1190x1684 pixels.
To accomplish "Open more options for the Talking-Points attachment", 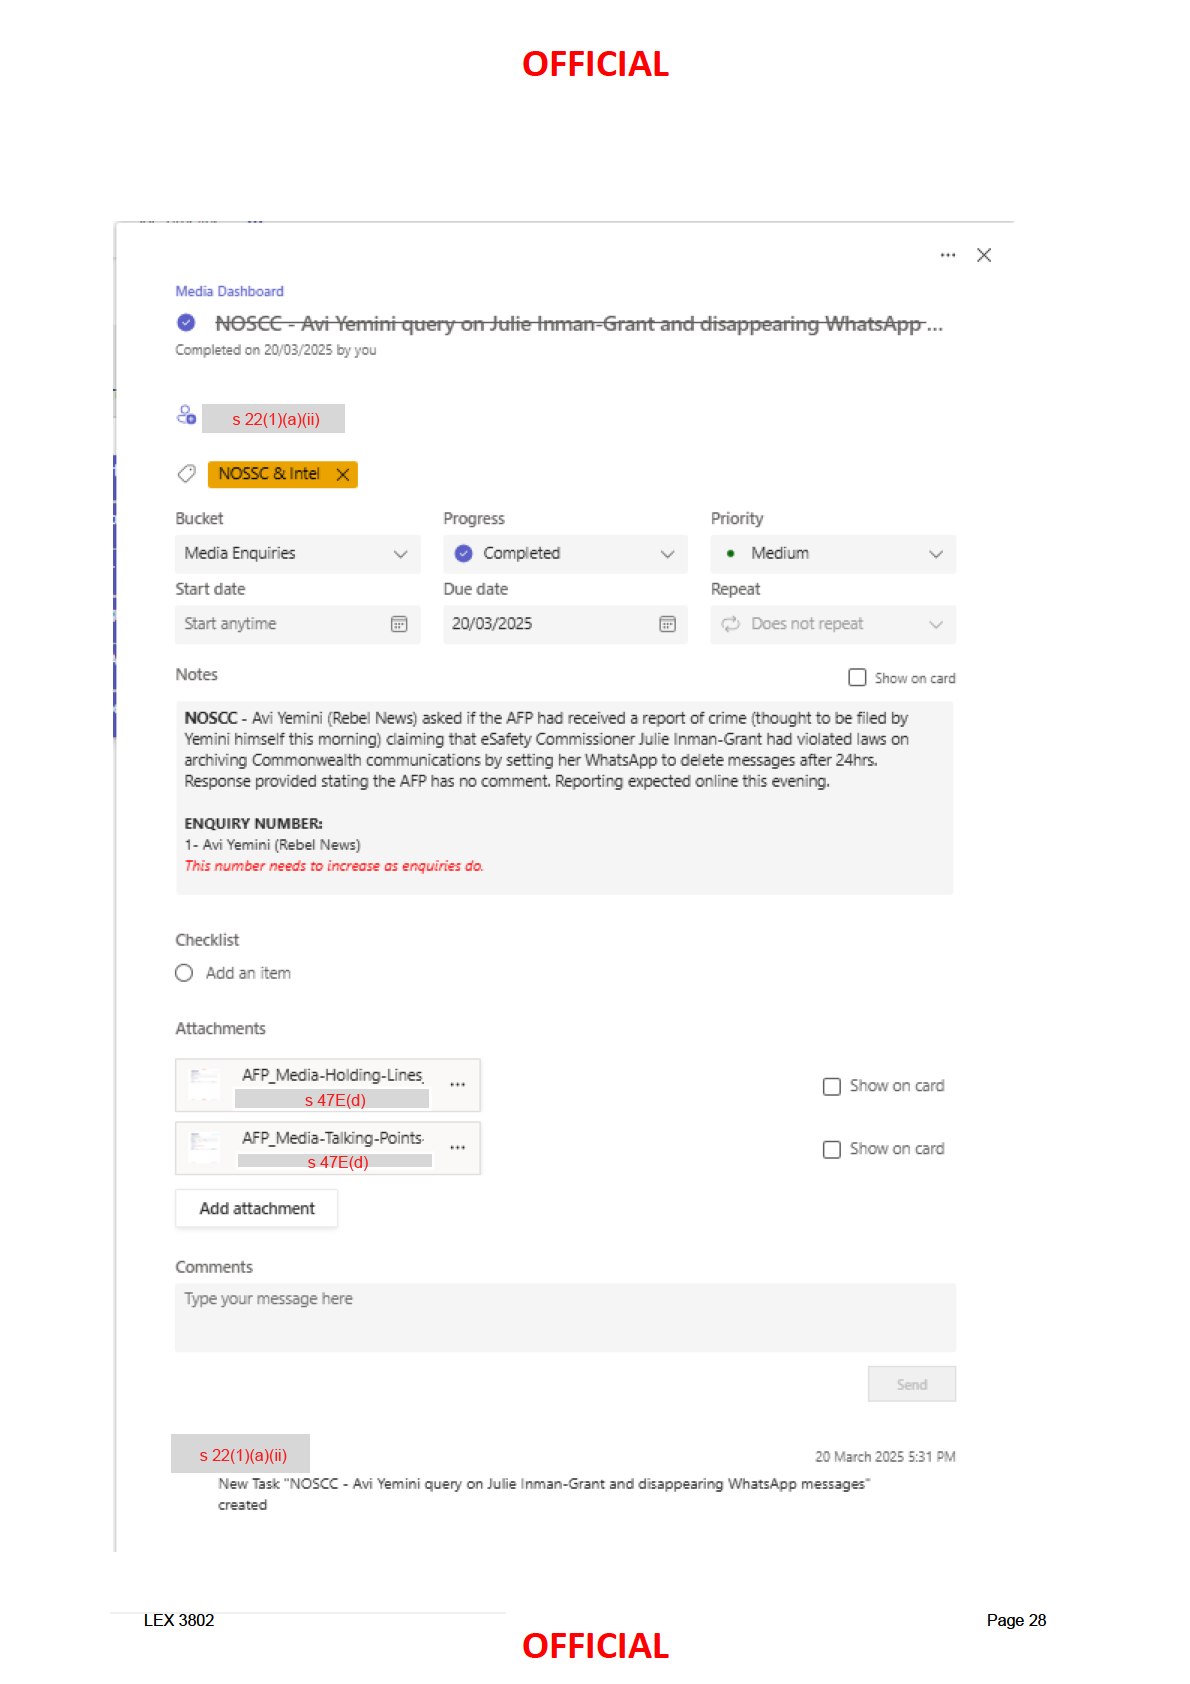I will pos(458,1148).
